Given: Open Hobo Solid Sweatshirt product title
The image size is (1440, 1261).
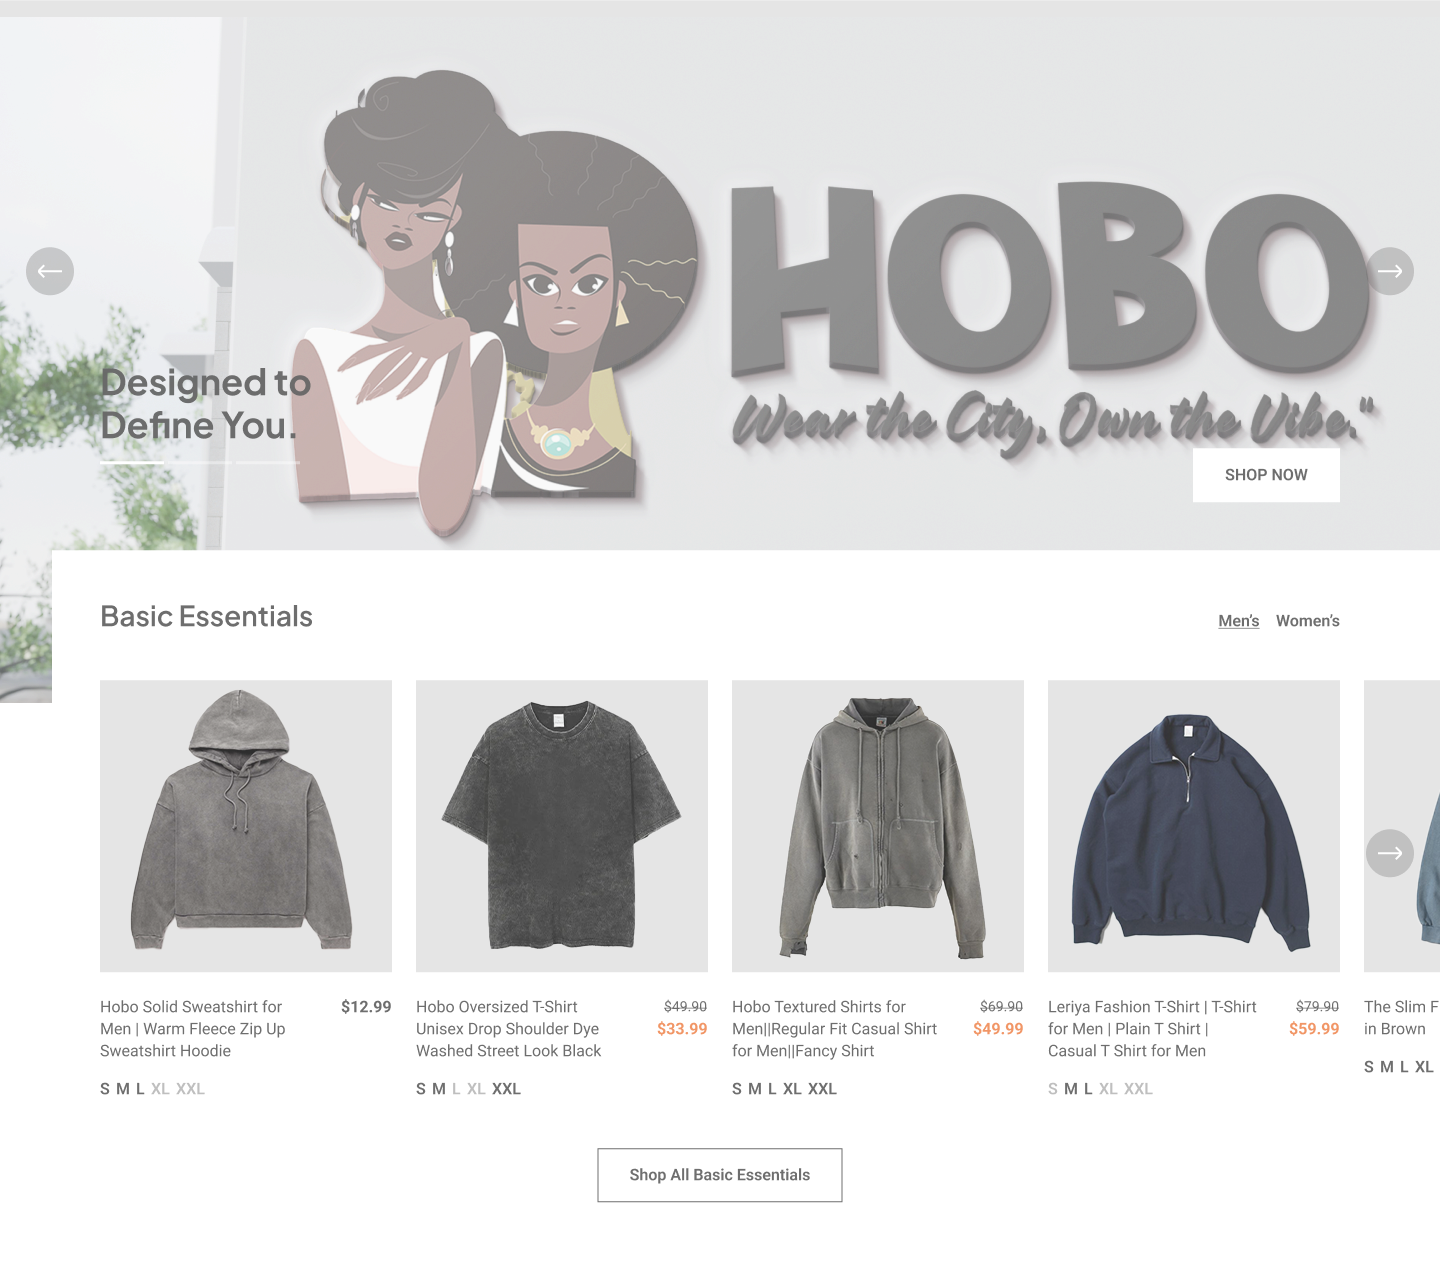Looking at the screenshot, I should pyautogui.click(x=193, y=1029).
